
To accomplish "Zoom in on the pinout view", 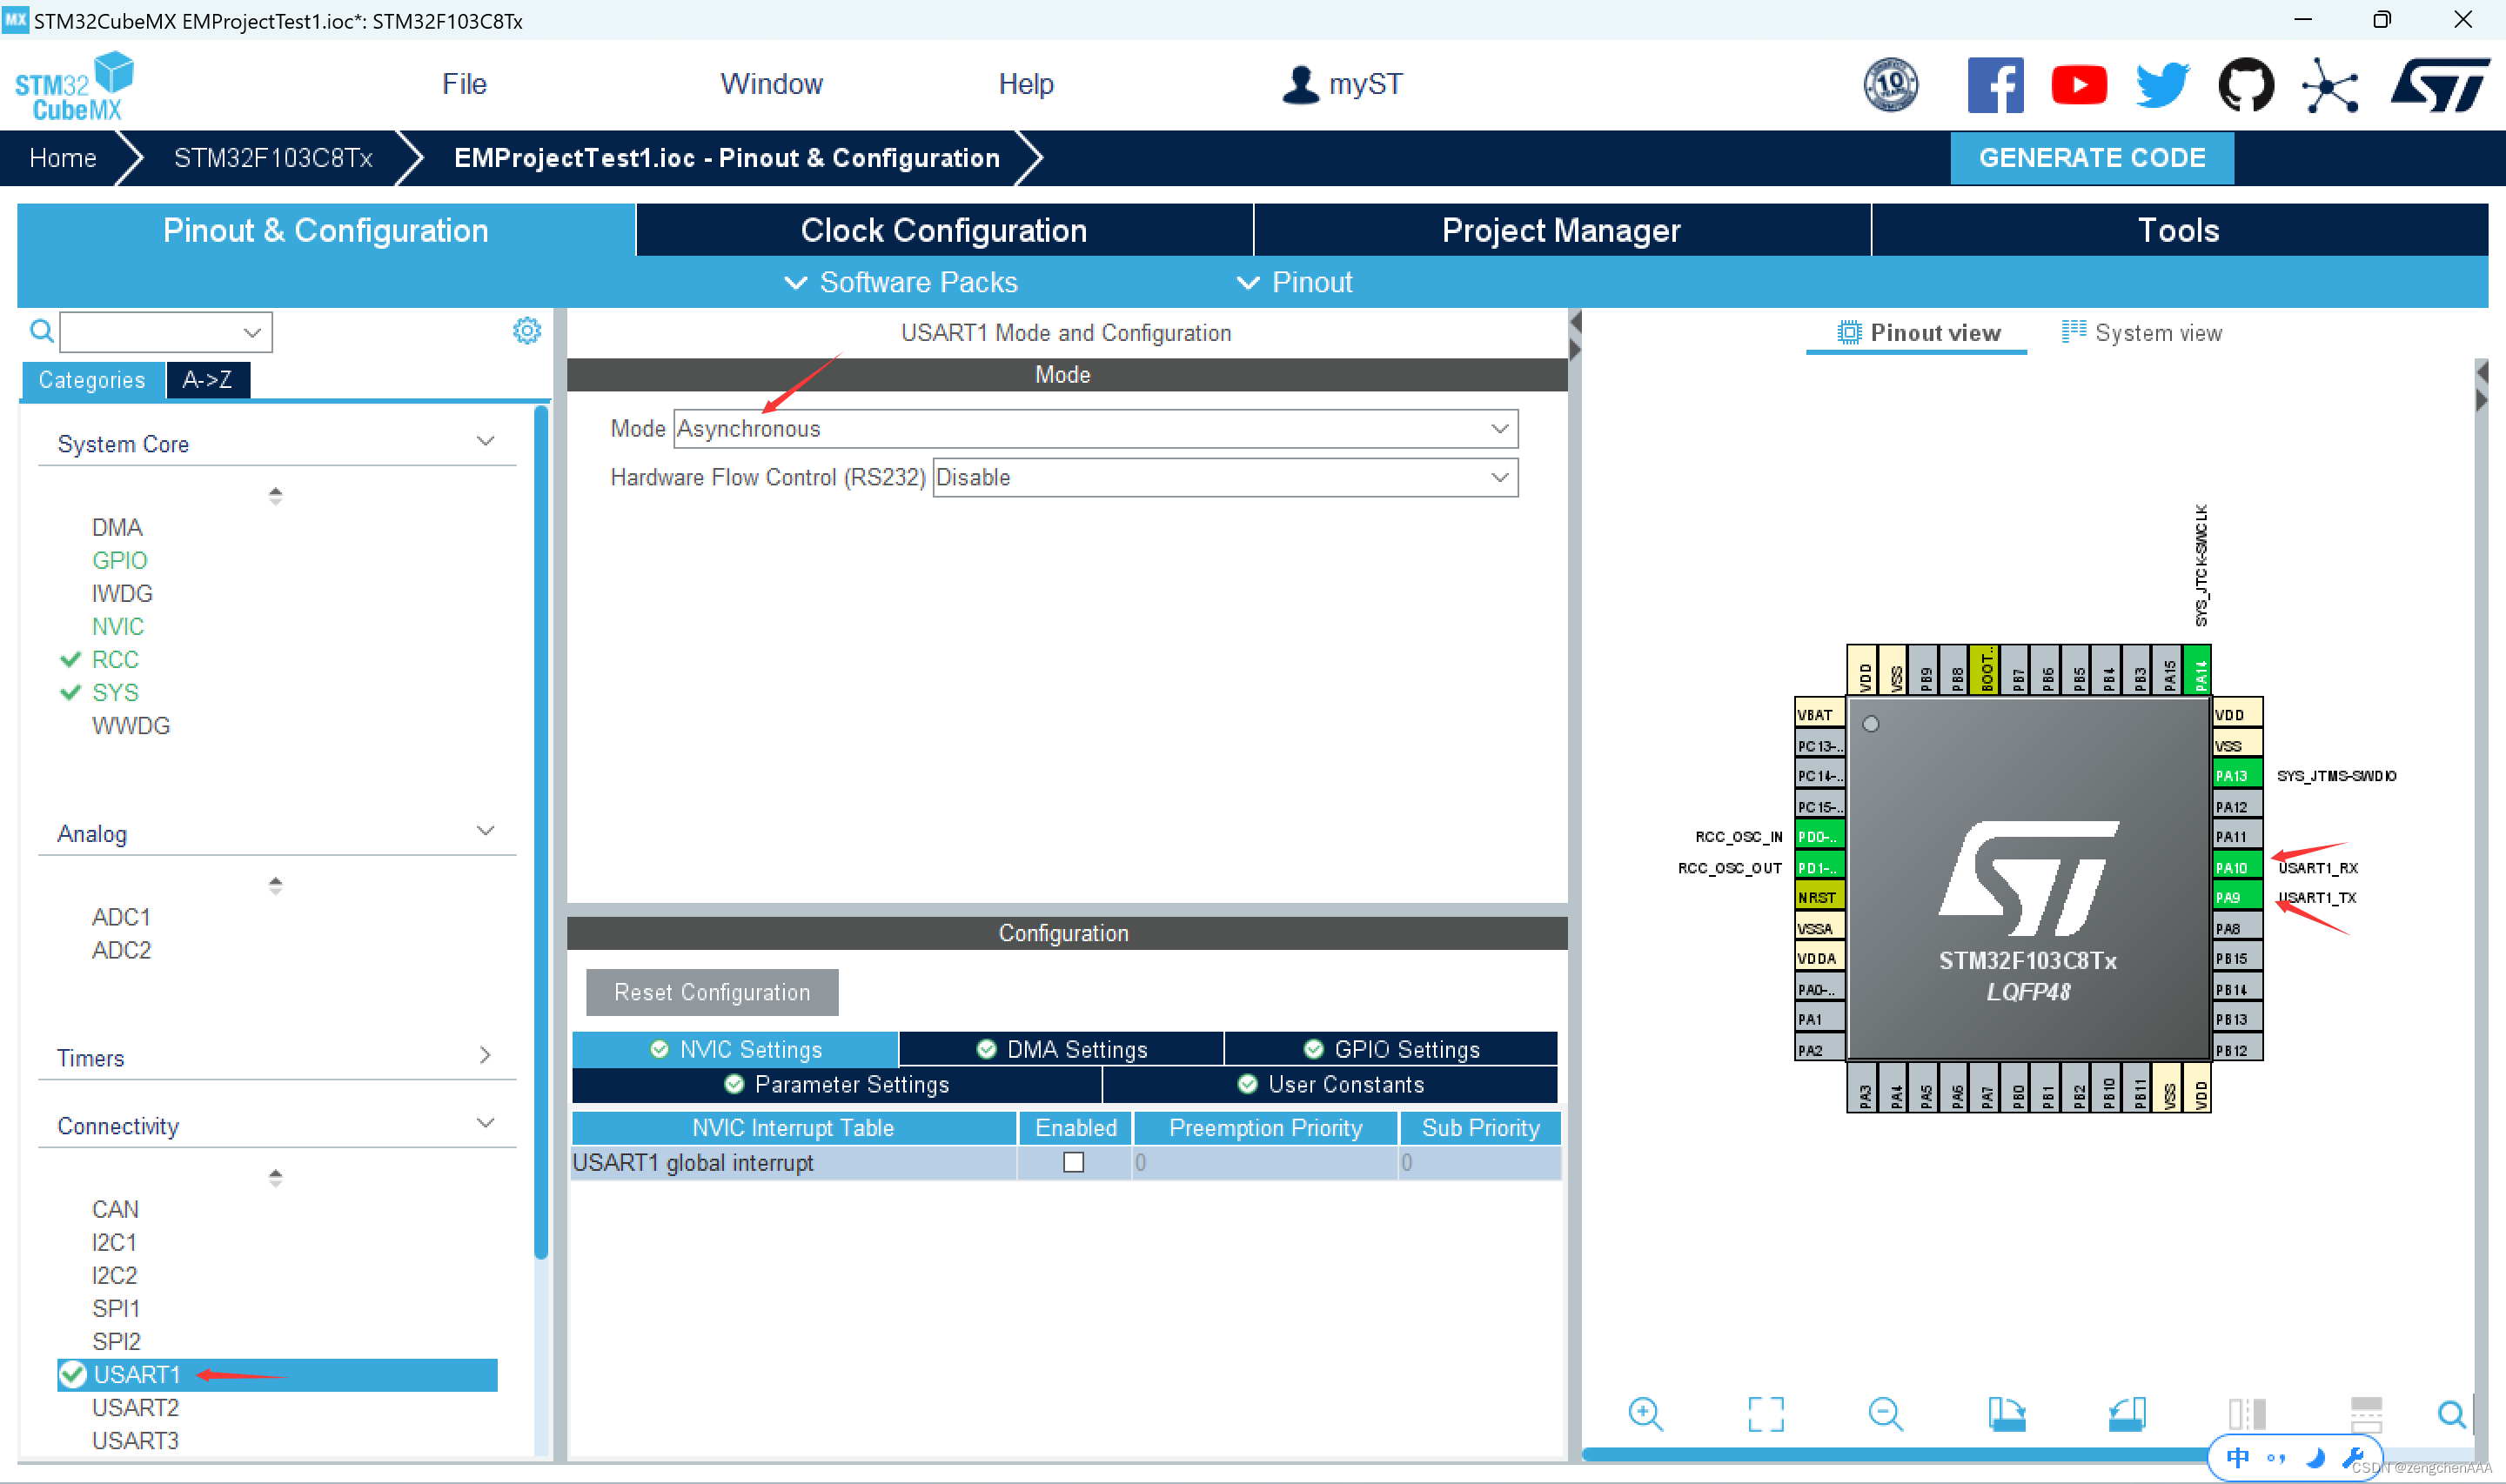I will [x=1646, y=1414].
